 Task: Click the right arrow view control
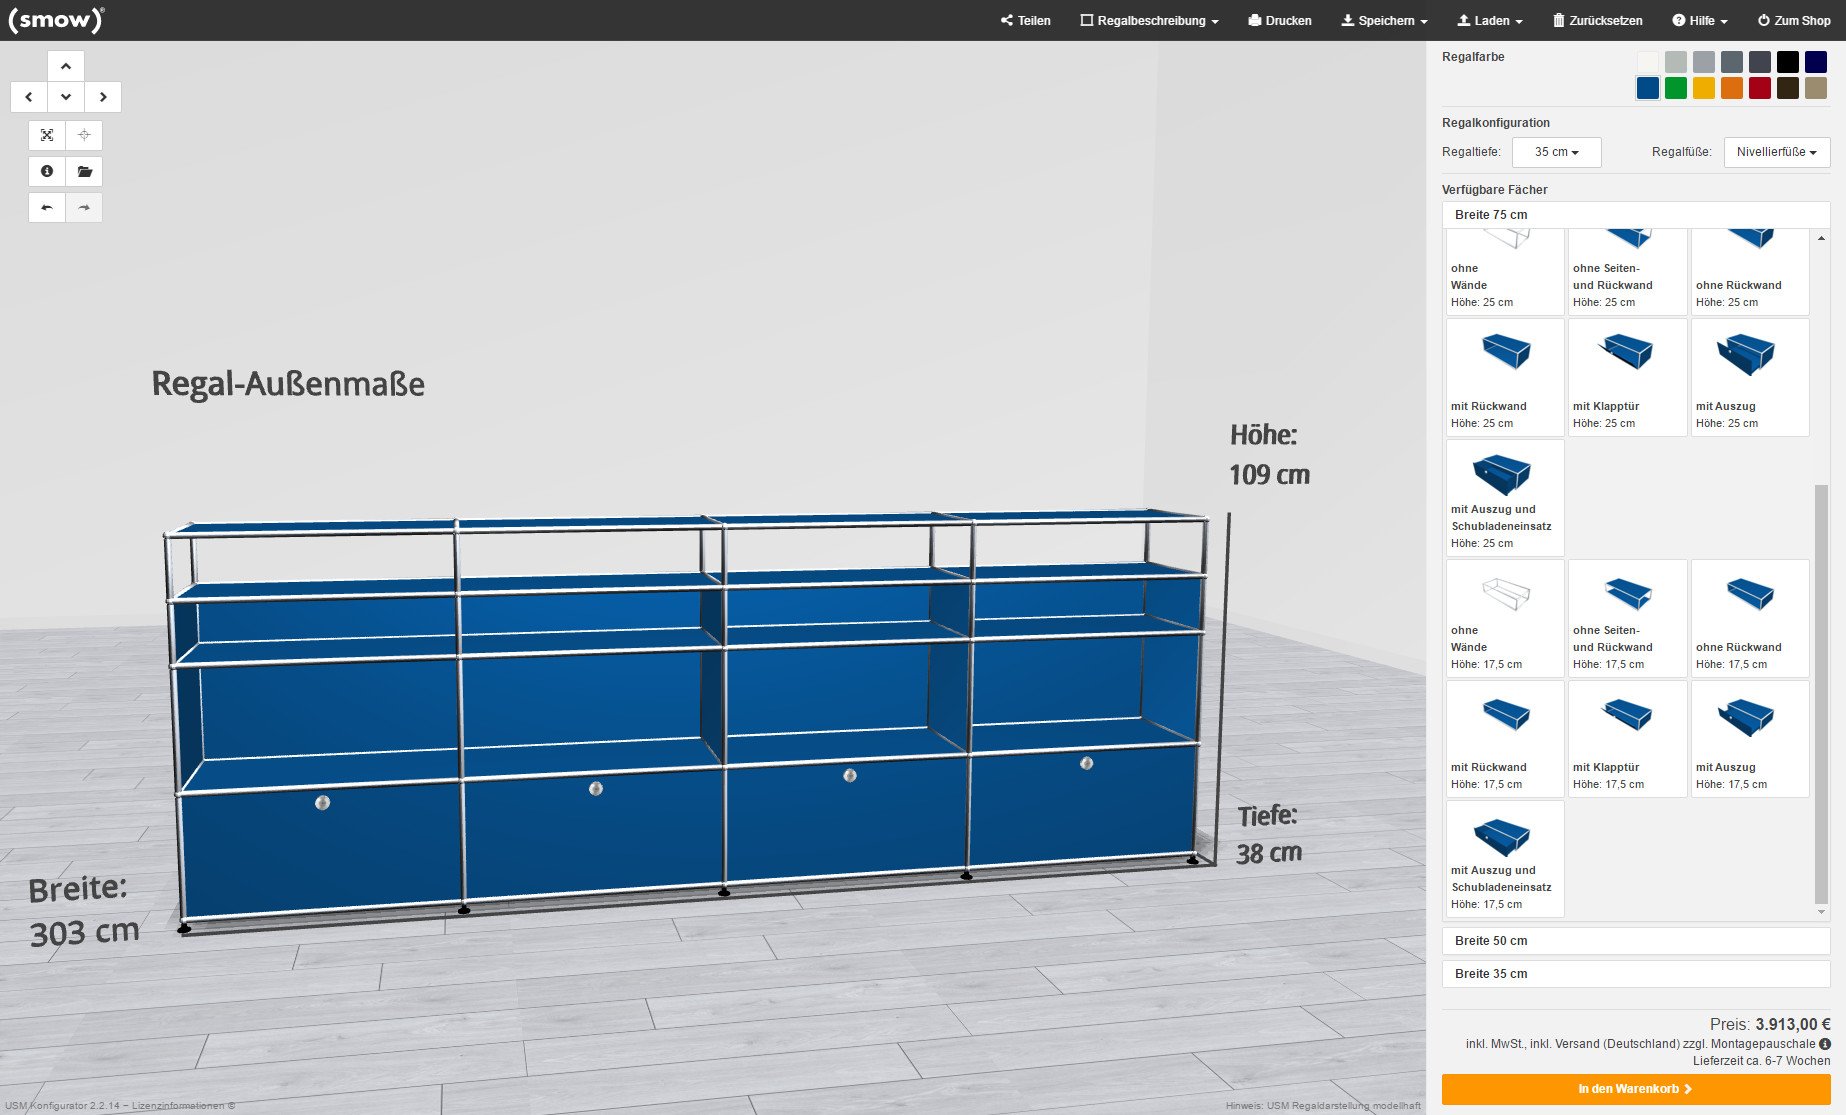click(103, 97)
